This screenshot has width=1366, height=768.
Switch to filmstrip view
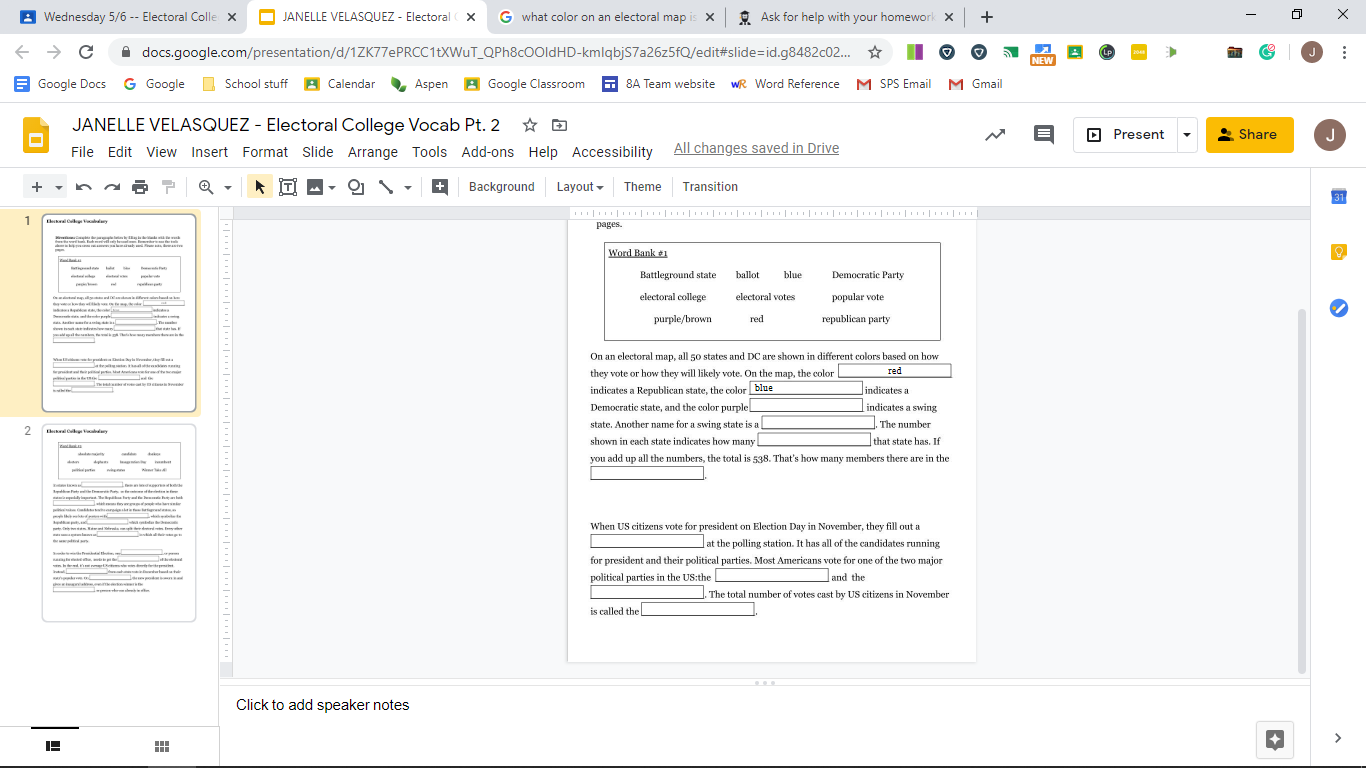(54, 746)
